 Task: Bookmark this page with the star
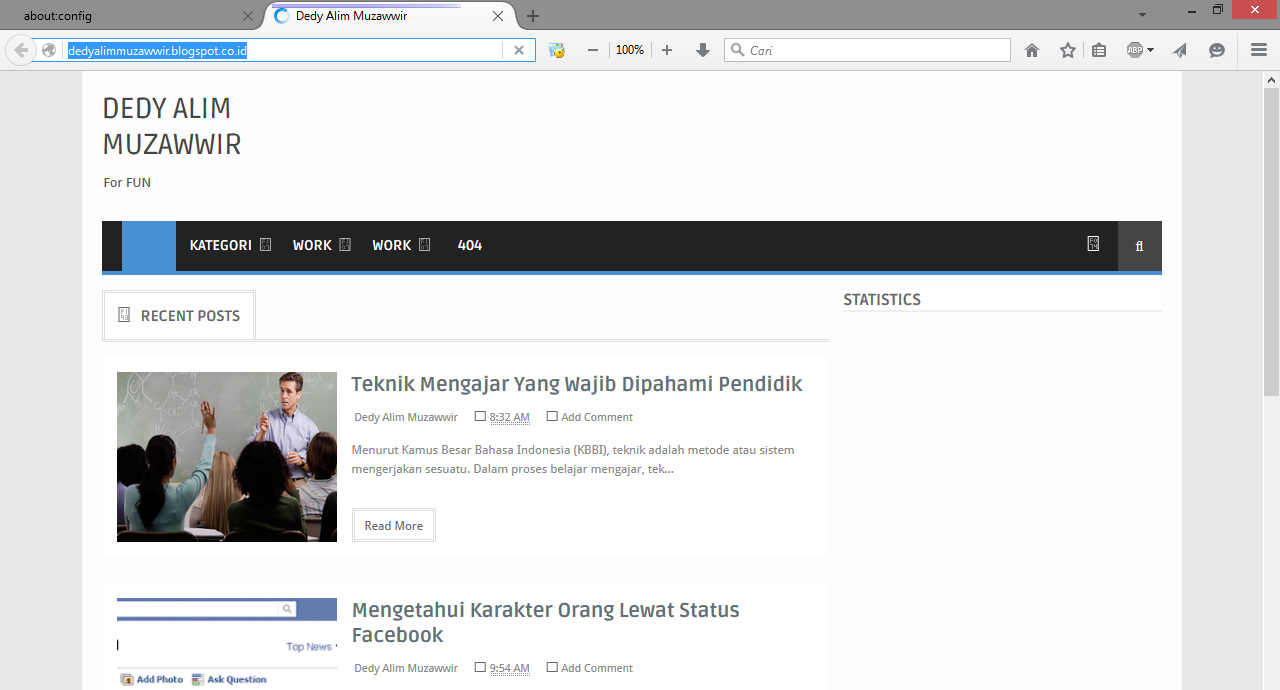pyautogui.click(x=1068, y=50)
